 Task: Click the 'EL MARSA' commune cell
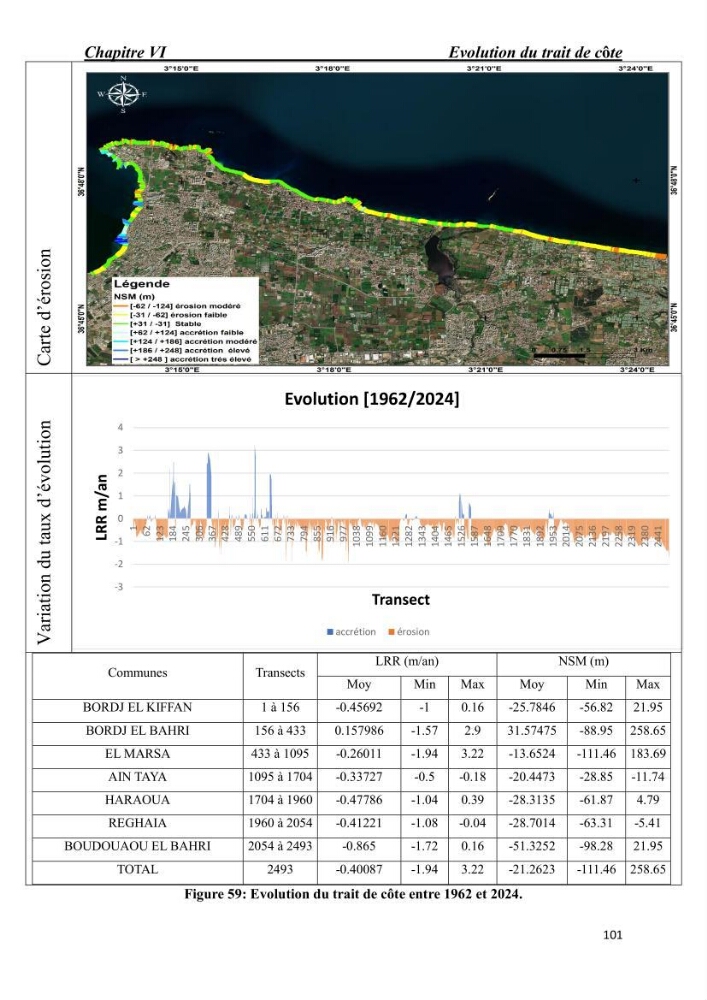click(138, 754)
